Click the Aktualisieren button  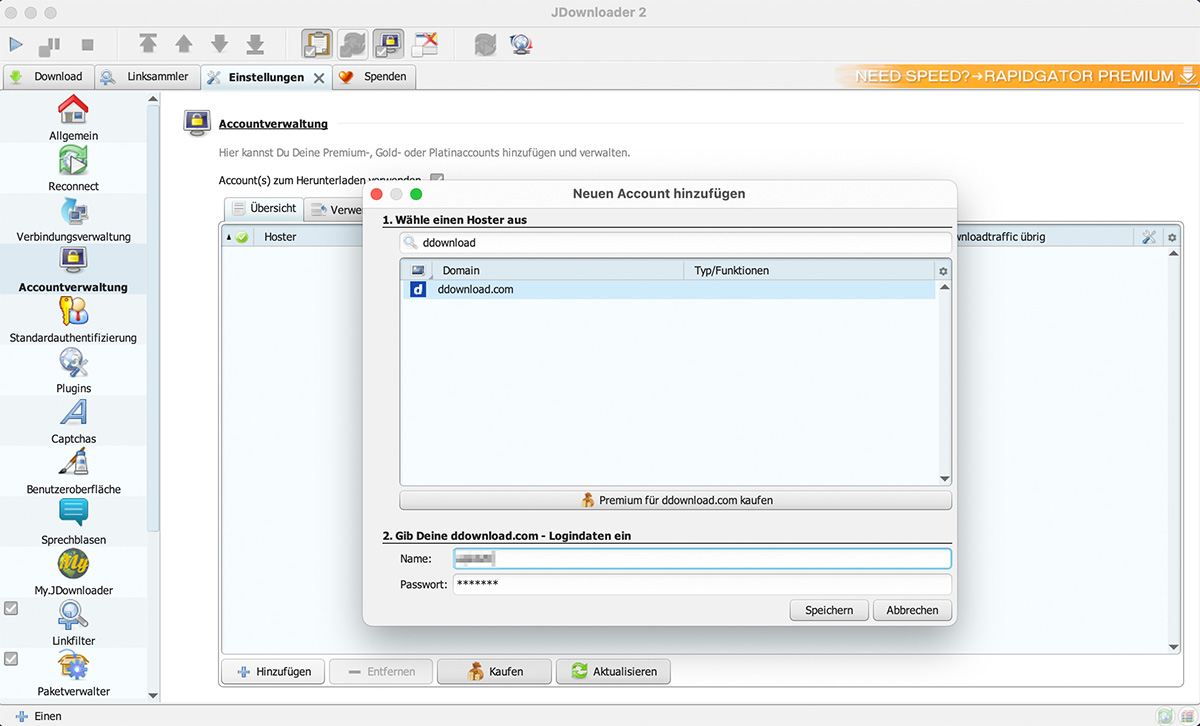(613, 672)
